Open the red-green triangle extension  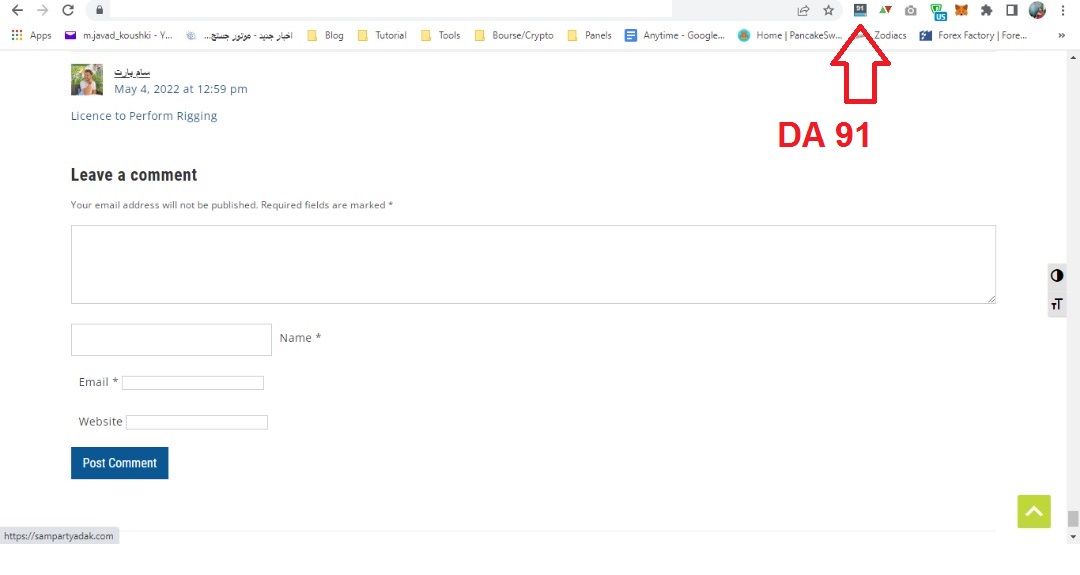tap(886, 10)
